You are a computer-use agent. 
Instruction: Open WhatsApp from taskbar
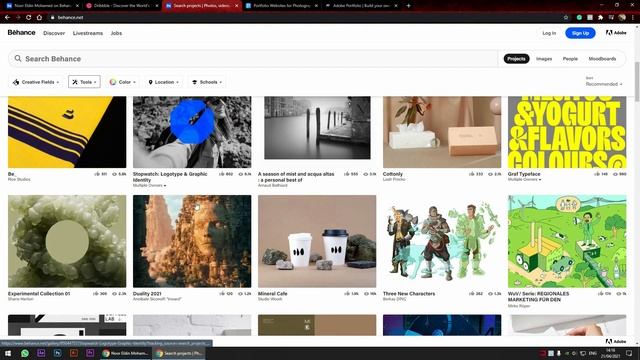[x=24, y=353]
